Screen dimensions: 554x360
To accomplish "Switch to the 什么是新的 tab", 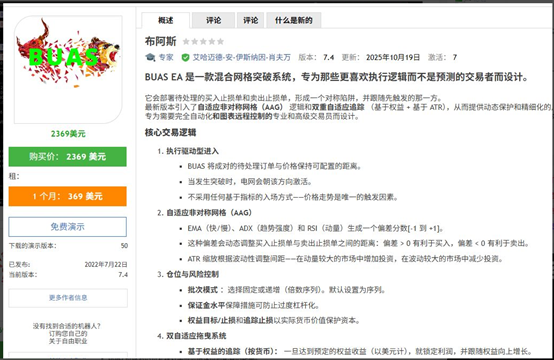I will [x=294, y=20].
